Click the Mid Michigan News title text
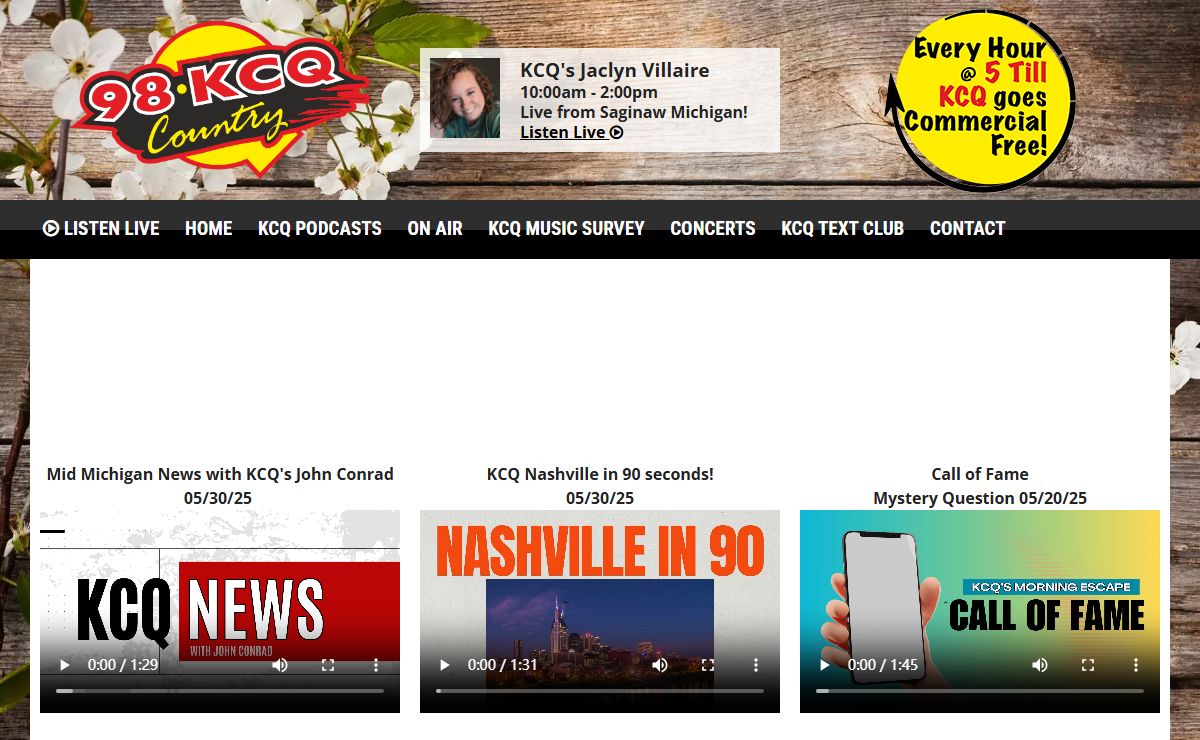Viewport: 1200px width, 740px height. (x=220, y=474)
